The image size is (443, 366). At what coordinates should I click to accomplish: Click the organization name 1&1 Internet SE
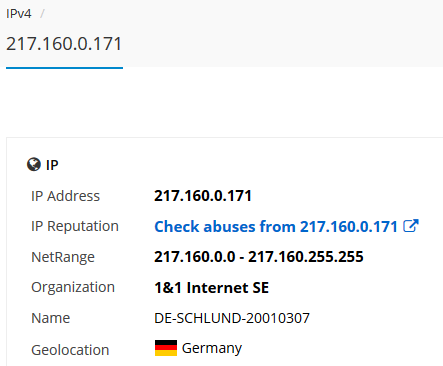pos(211,288)
